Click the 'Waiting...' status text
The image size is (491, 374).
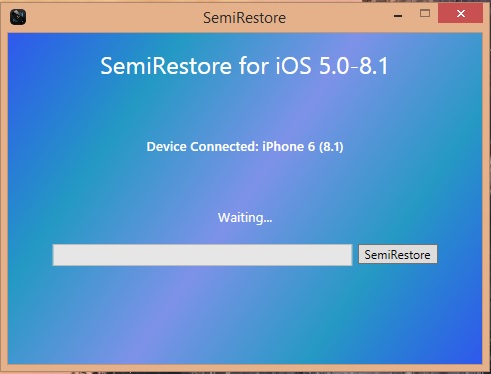tap(245, 218)
